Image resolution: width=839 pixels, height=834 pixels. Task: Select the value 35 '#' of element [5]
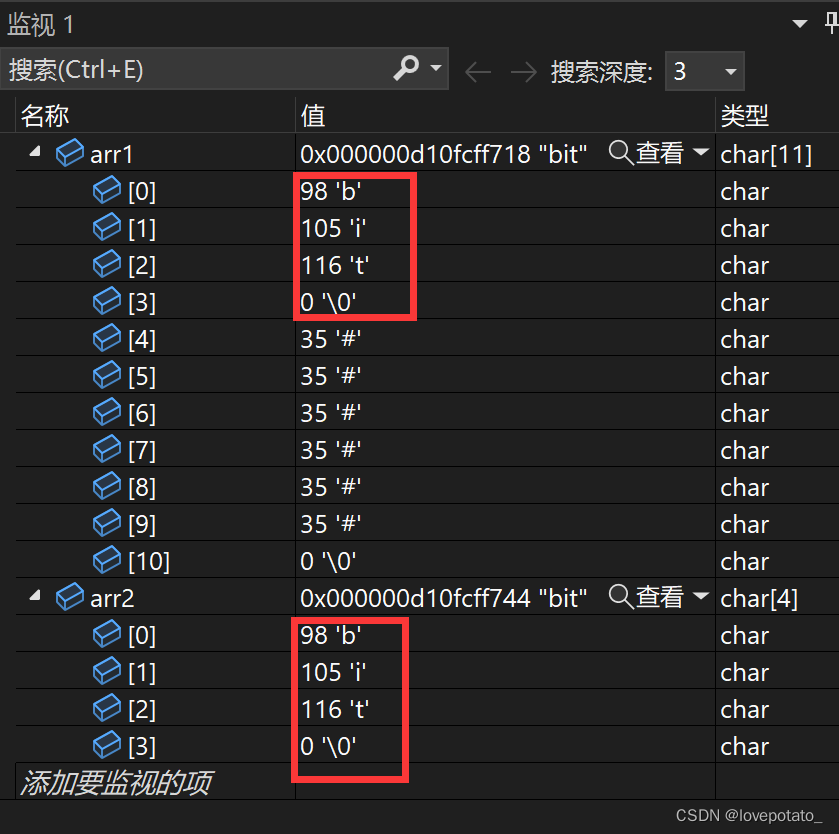pos(331,376)
